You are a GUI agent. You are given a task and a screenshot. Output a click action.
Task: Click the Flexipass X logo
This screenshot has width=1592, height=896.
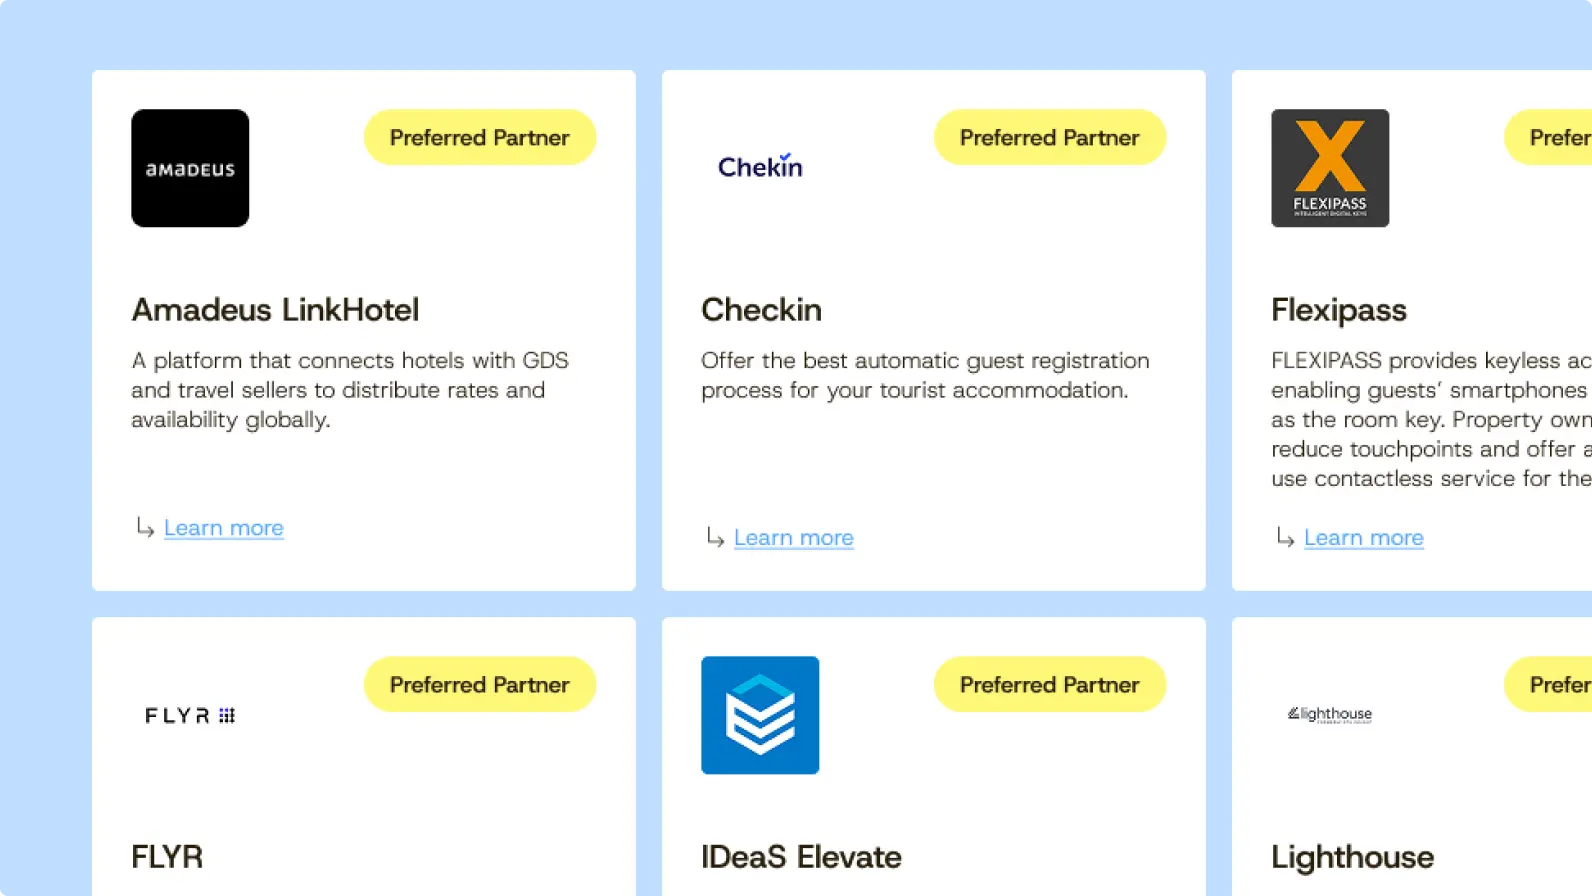[1330, 168]
